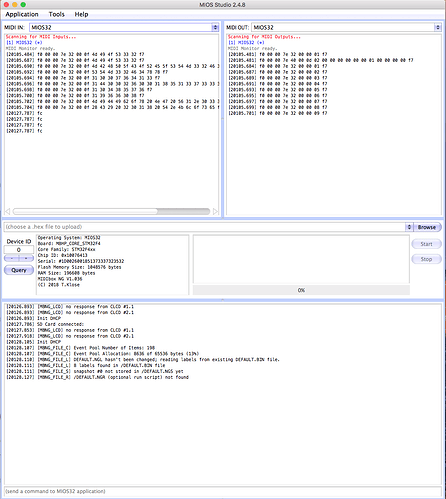Screen dimensions: 446x499
Task: Open the Help menu
Action: coord(81,14)
